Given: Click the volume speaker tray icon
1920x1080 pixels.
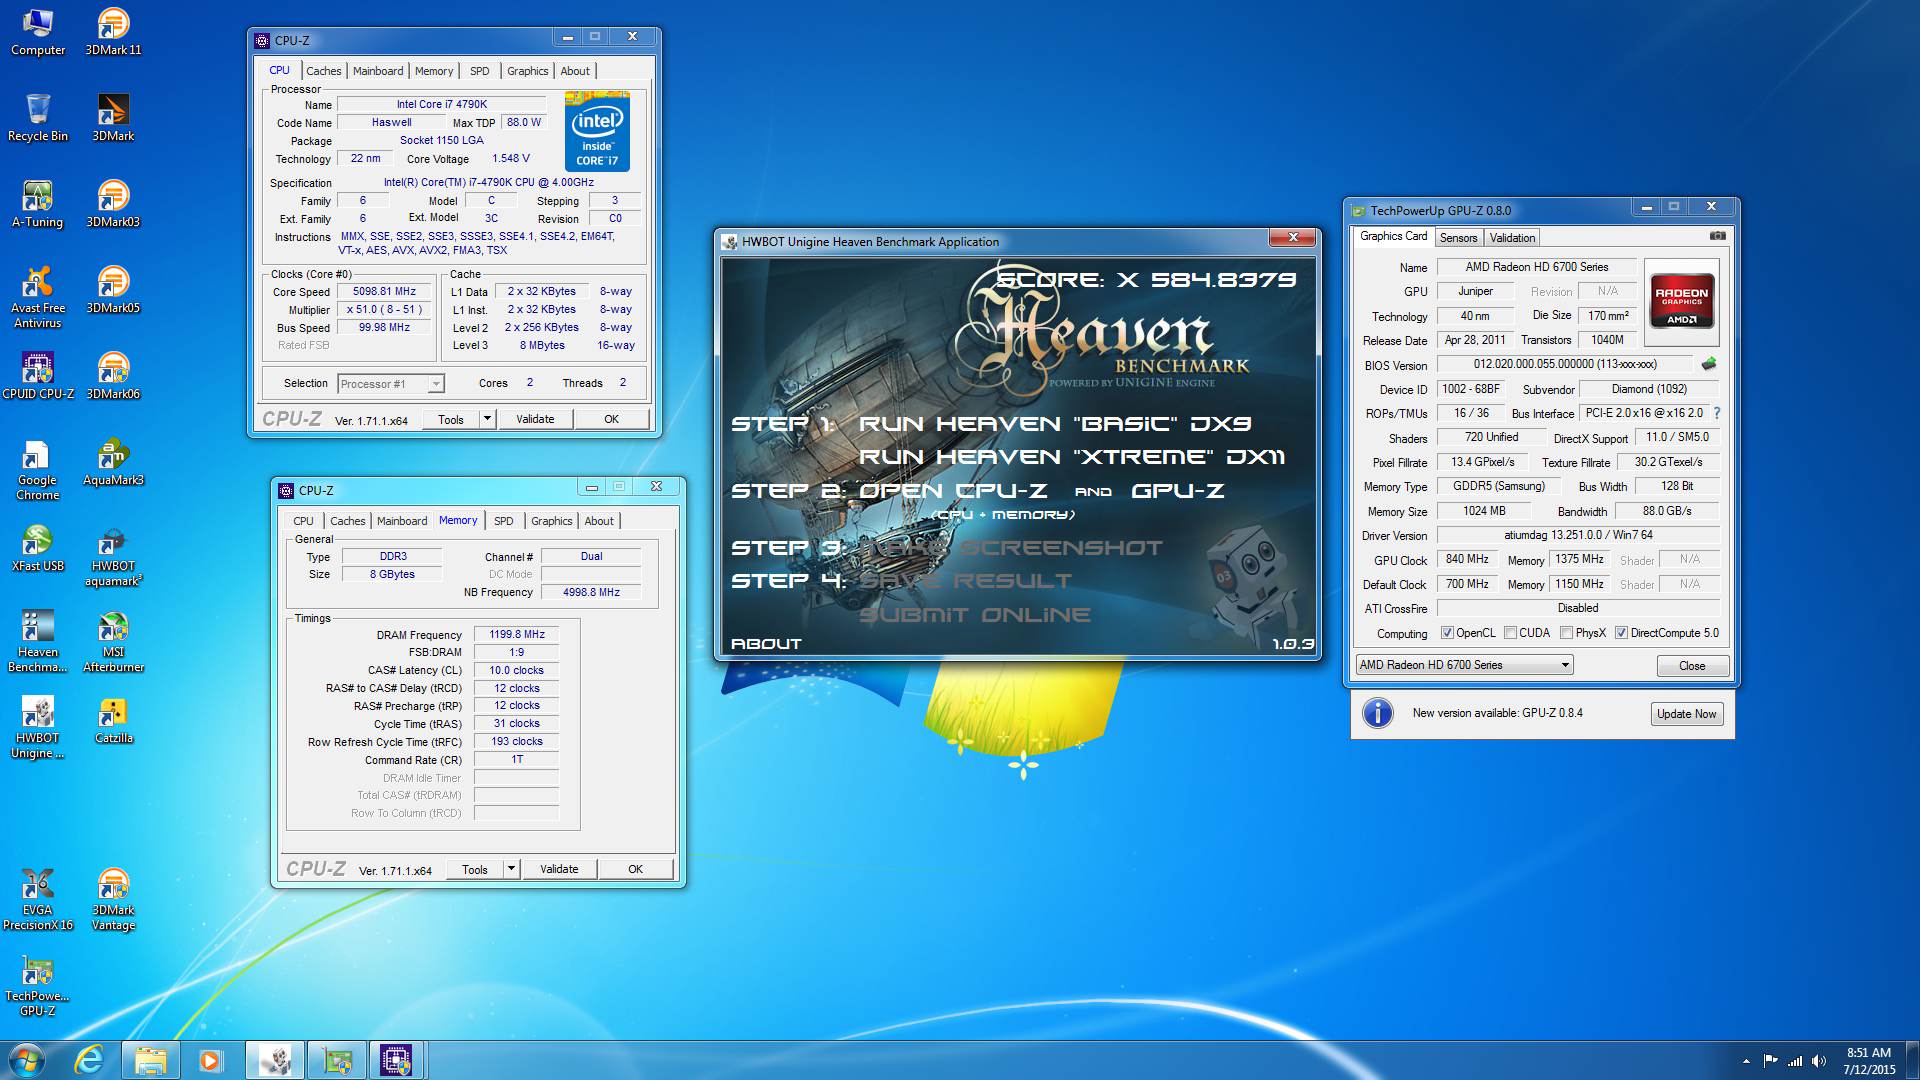Looking at the screenshot, I should [x=1818, y=1061].
